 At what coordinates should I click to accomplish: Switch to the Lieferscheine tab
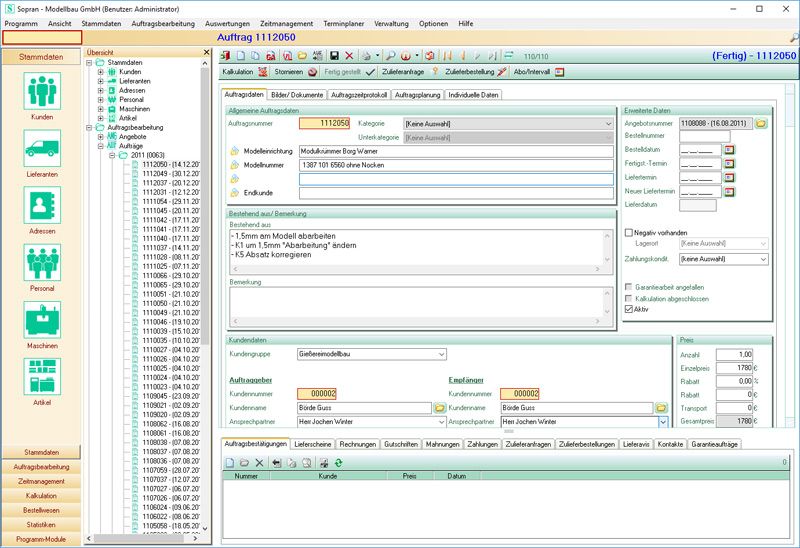coord(313,444)
